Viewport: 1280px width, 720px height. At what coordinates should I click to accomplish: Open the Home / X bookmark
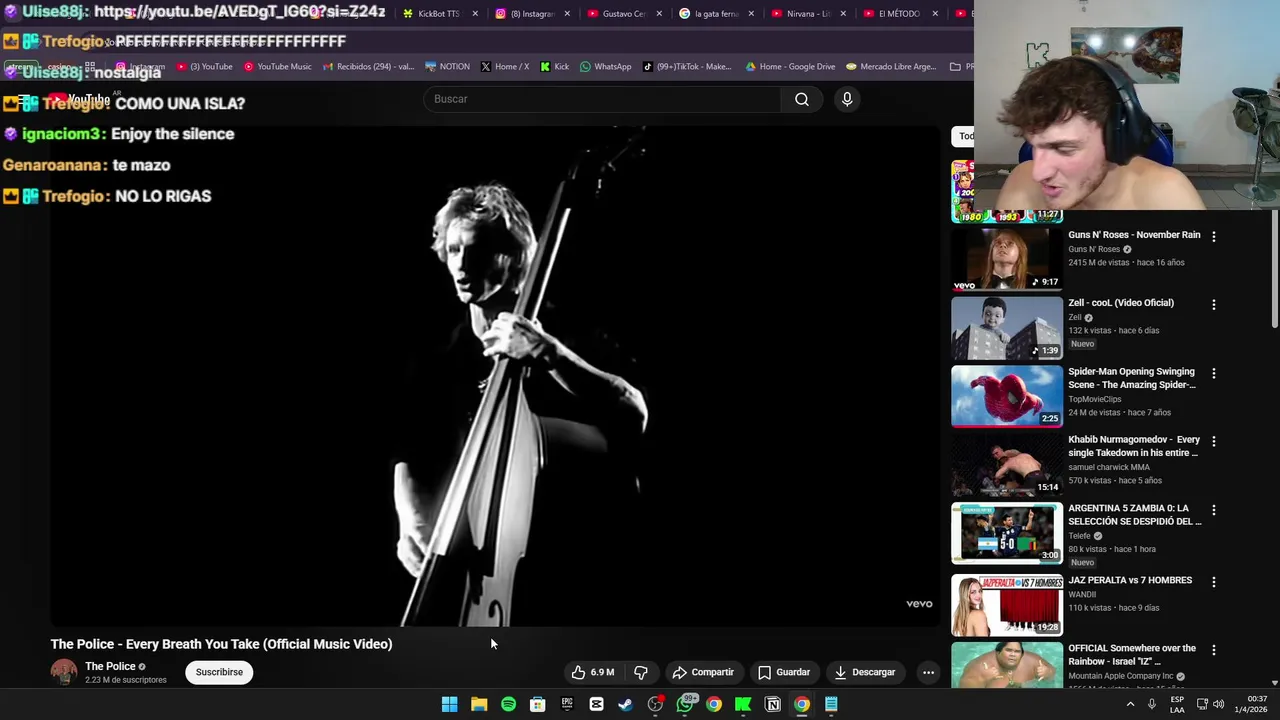(x=505, y=67)
